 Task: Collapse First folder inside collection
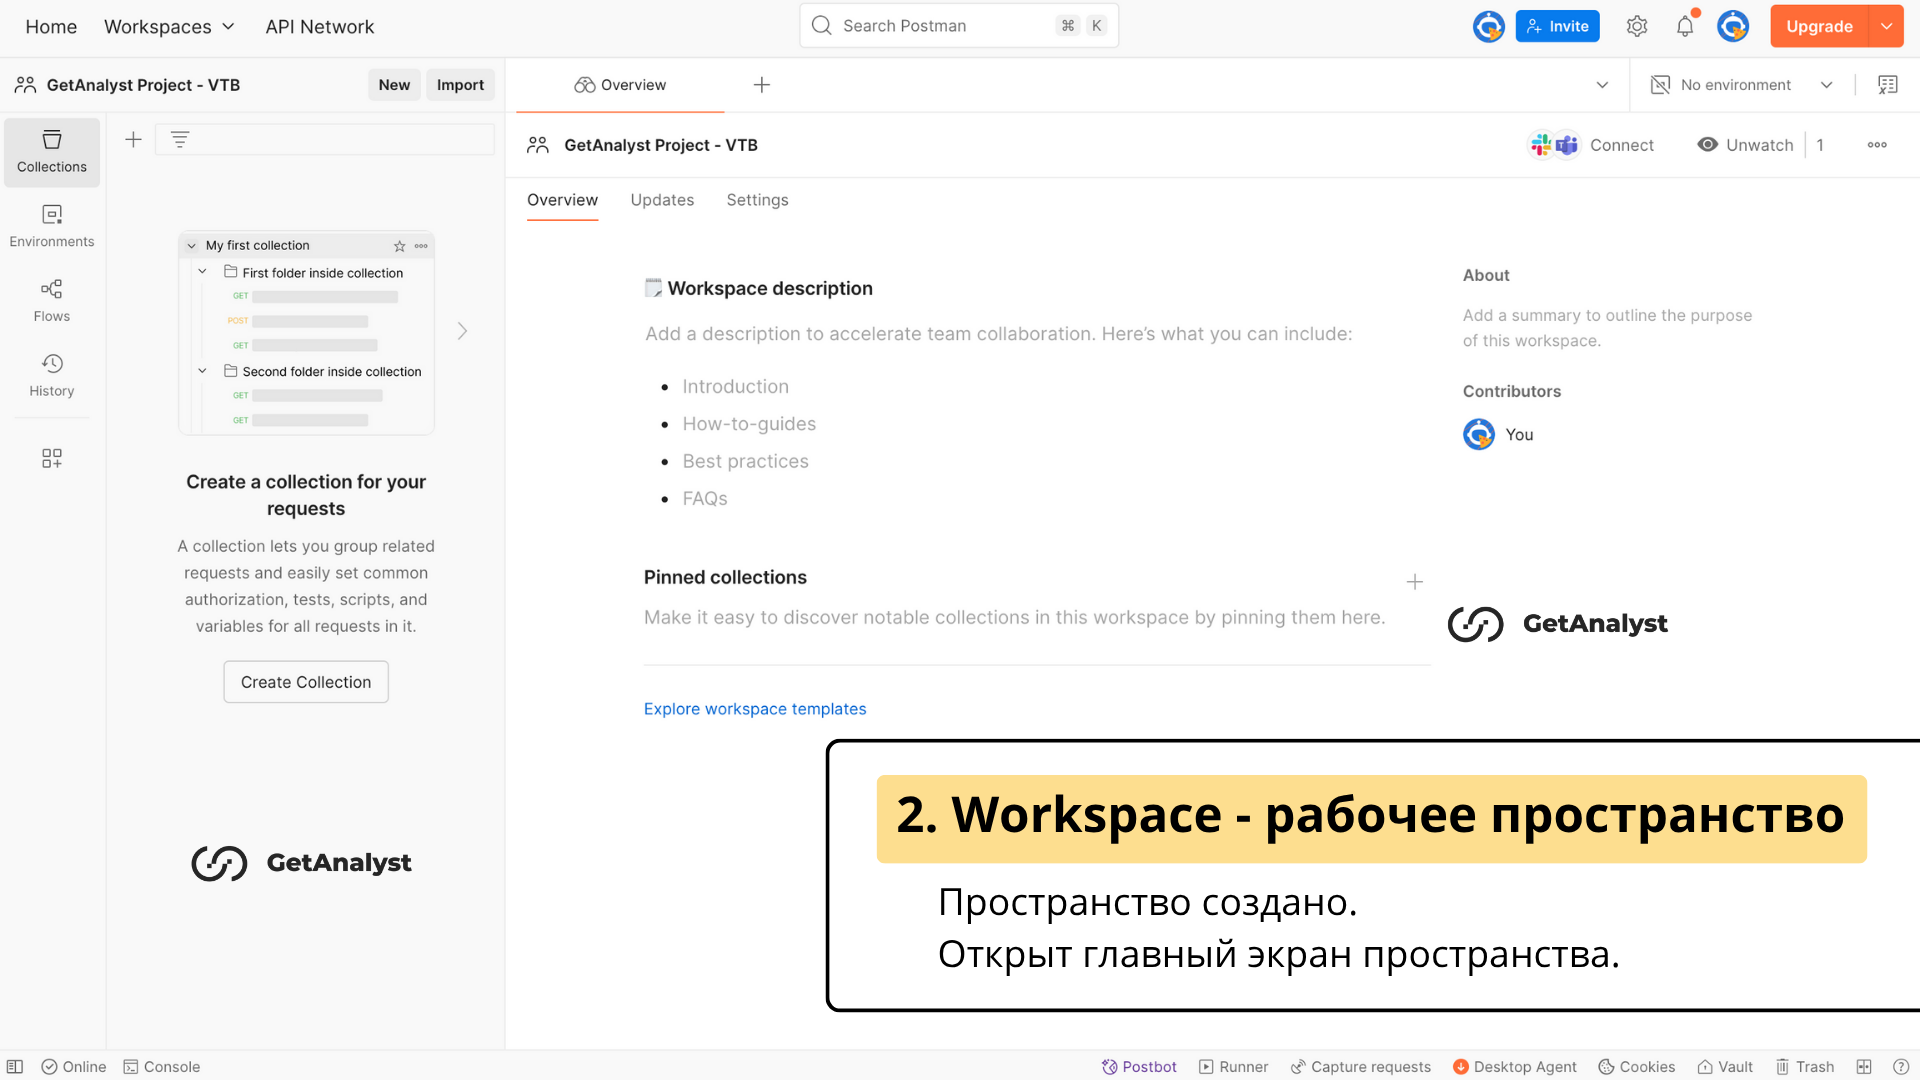(x=202, y=272)
